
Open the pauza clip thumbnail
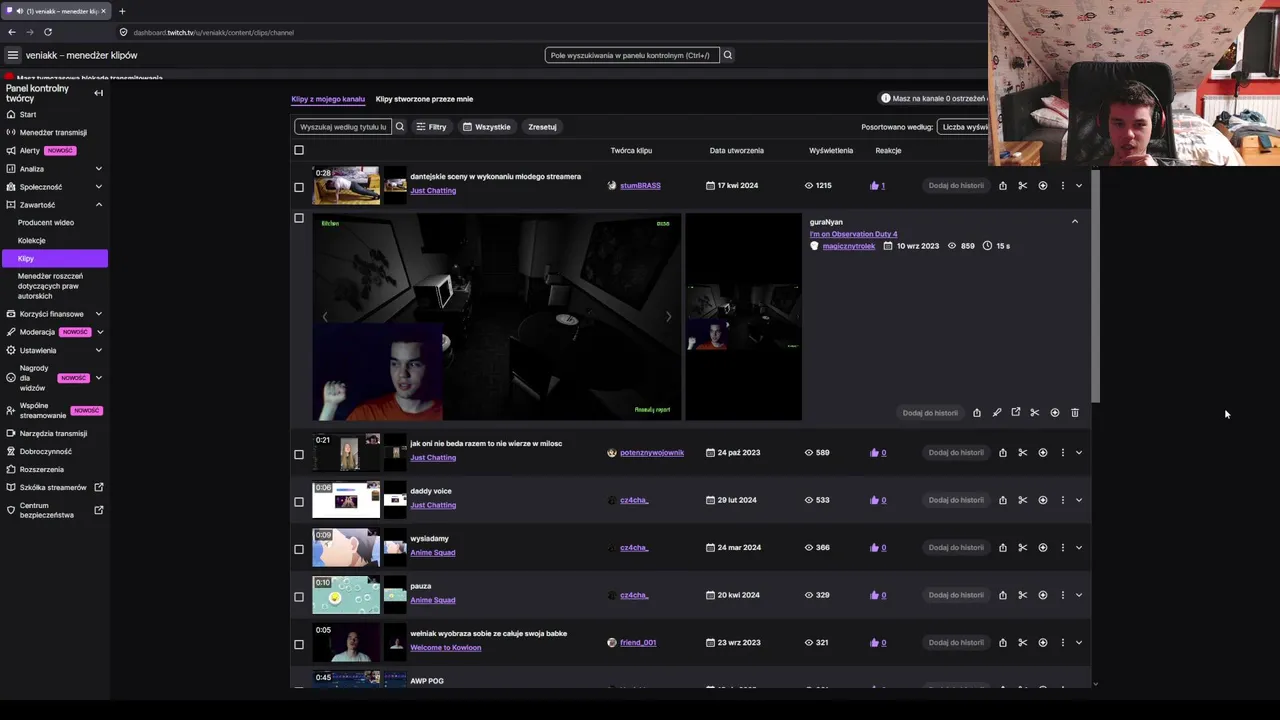(x=346, y=595)
